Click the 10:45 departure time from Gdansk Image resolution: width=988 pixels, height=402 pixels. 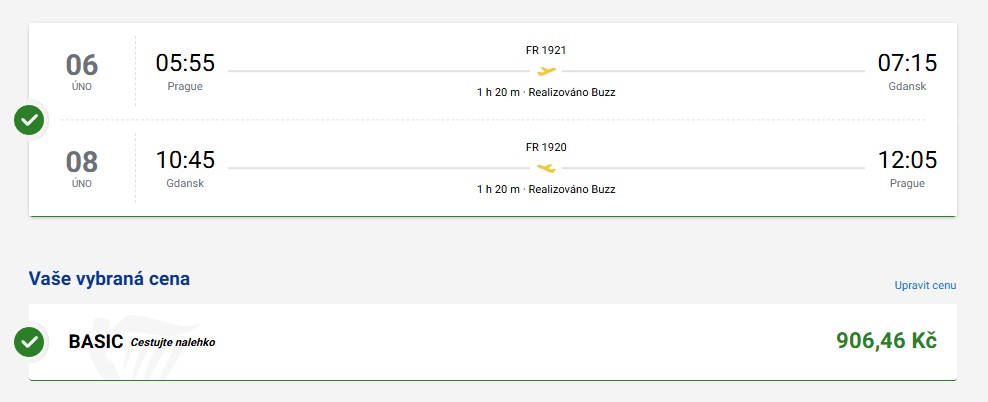185,160
